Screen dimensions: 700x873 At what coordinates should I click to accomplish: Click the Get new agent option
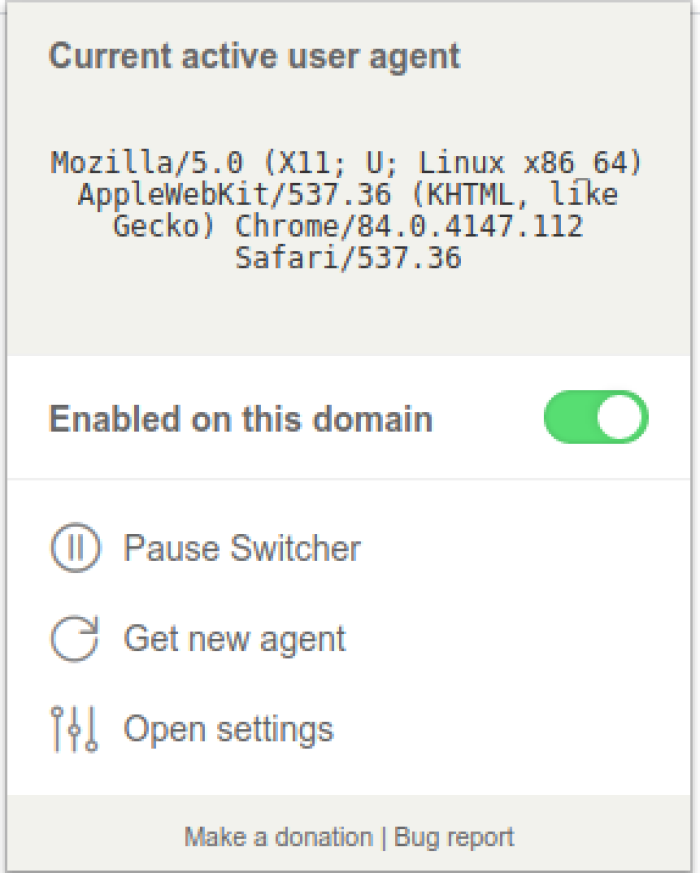(x=235, y=637)
